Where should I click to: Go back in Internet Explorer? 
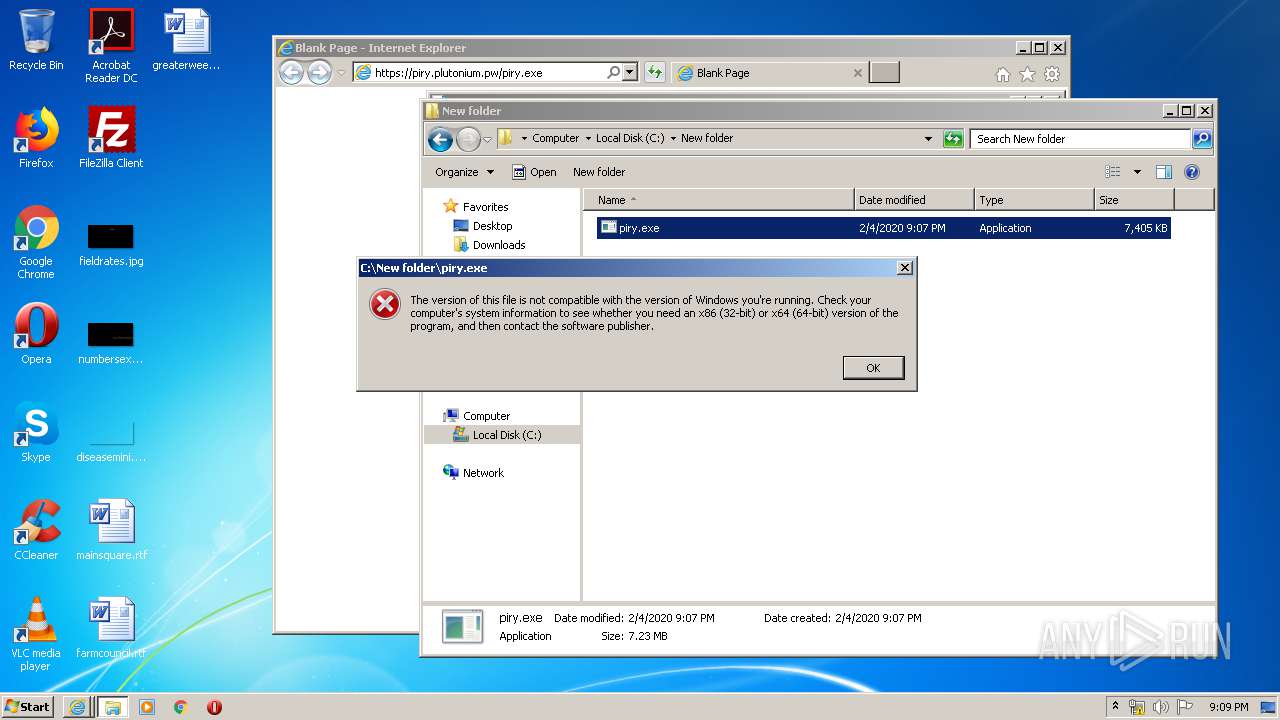[291, 72]
